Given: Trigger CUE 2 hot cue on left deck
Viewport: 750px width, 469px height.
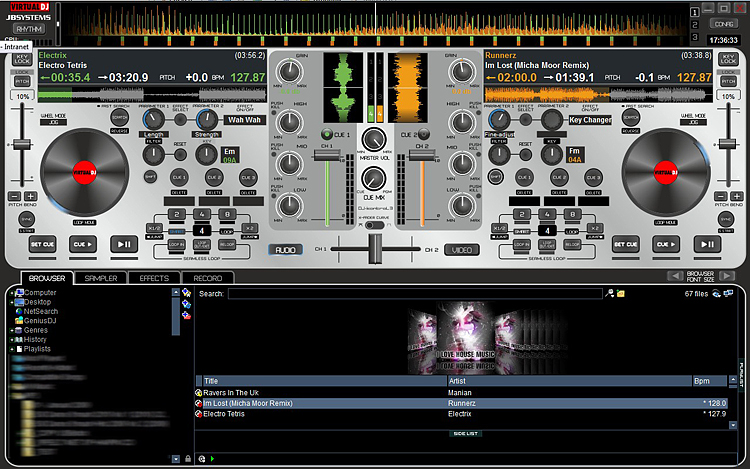Looking at the screenshot, I should point(214,177).
